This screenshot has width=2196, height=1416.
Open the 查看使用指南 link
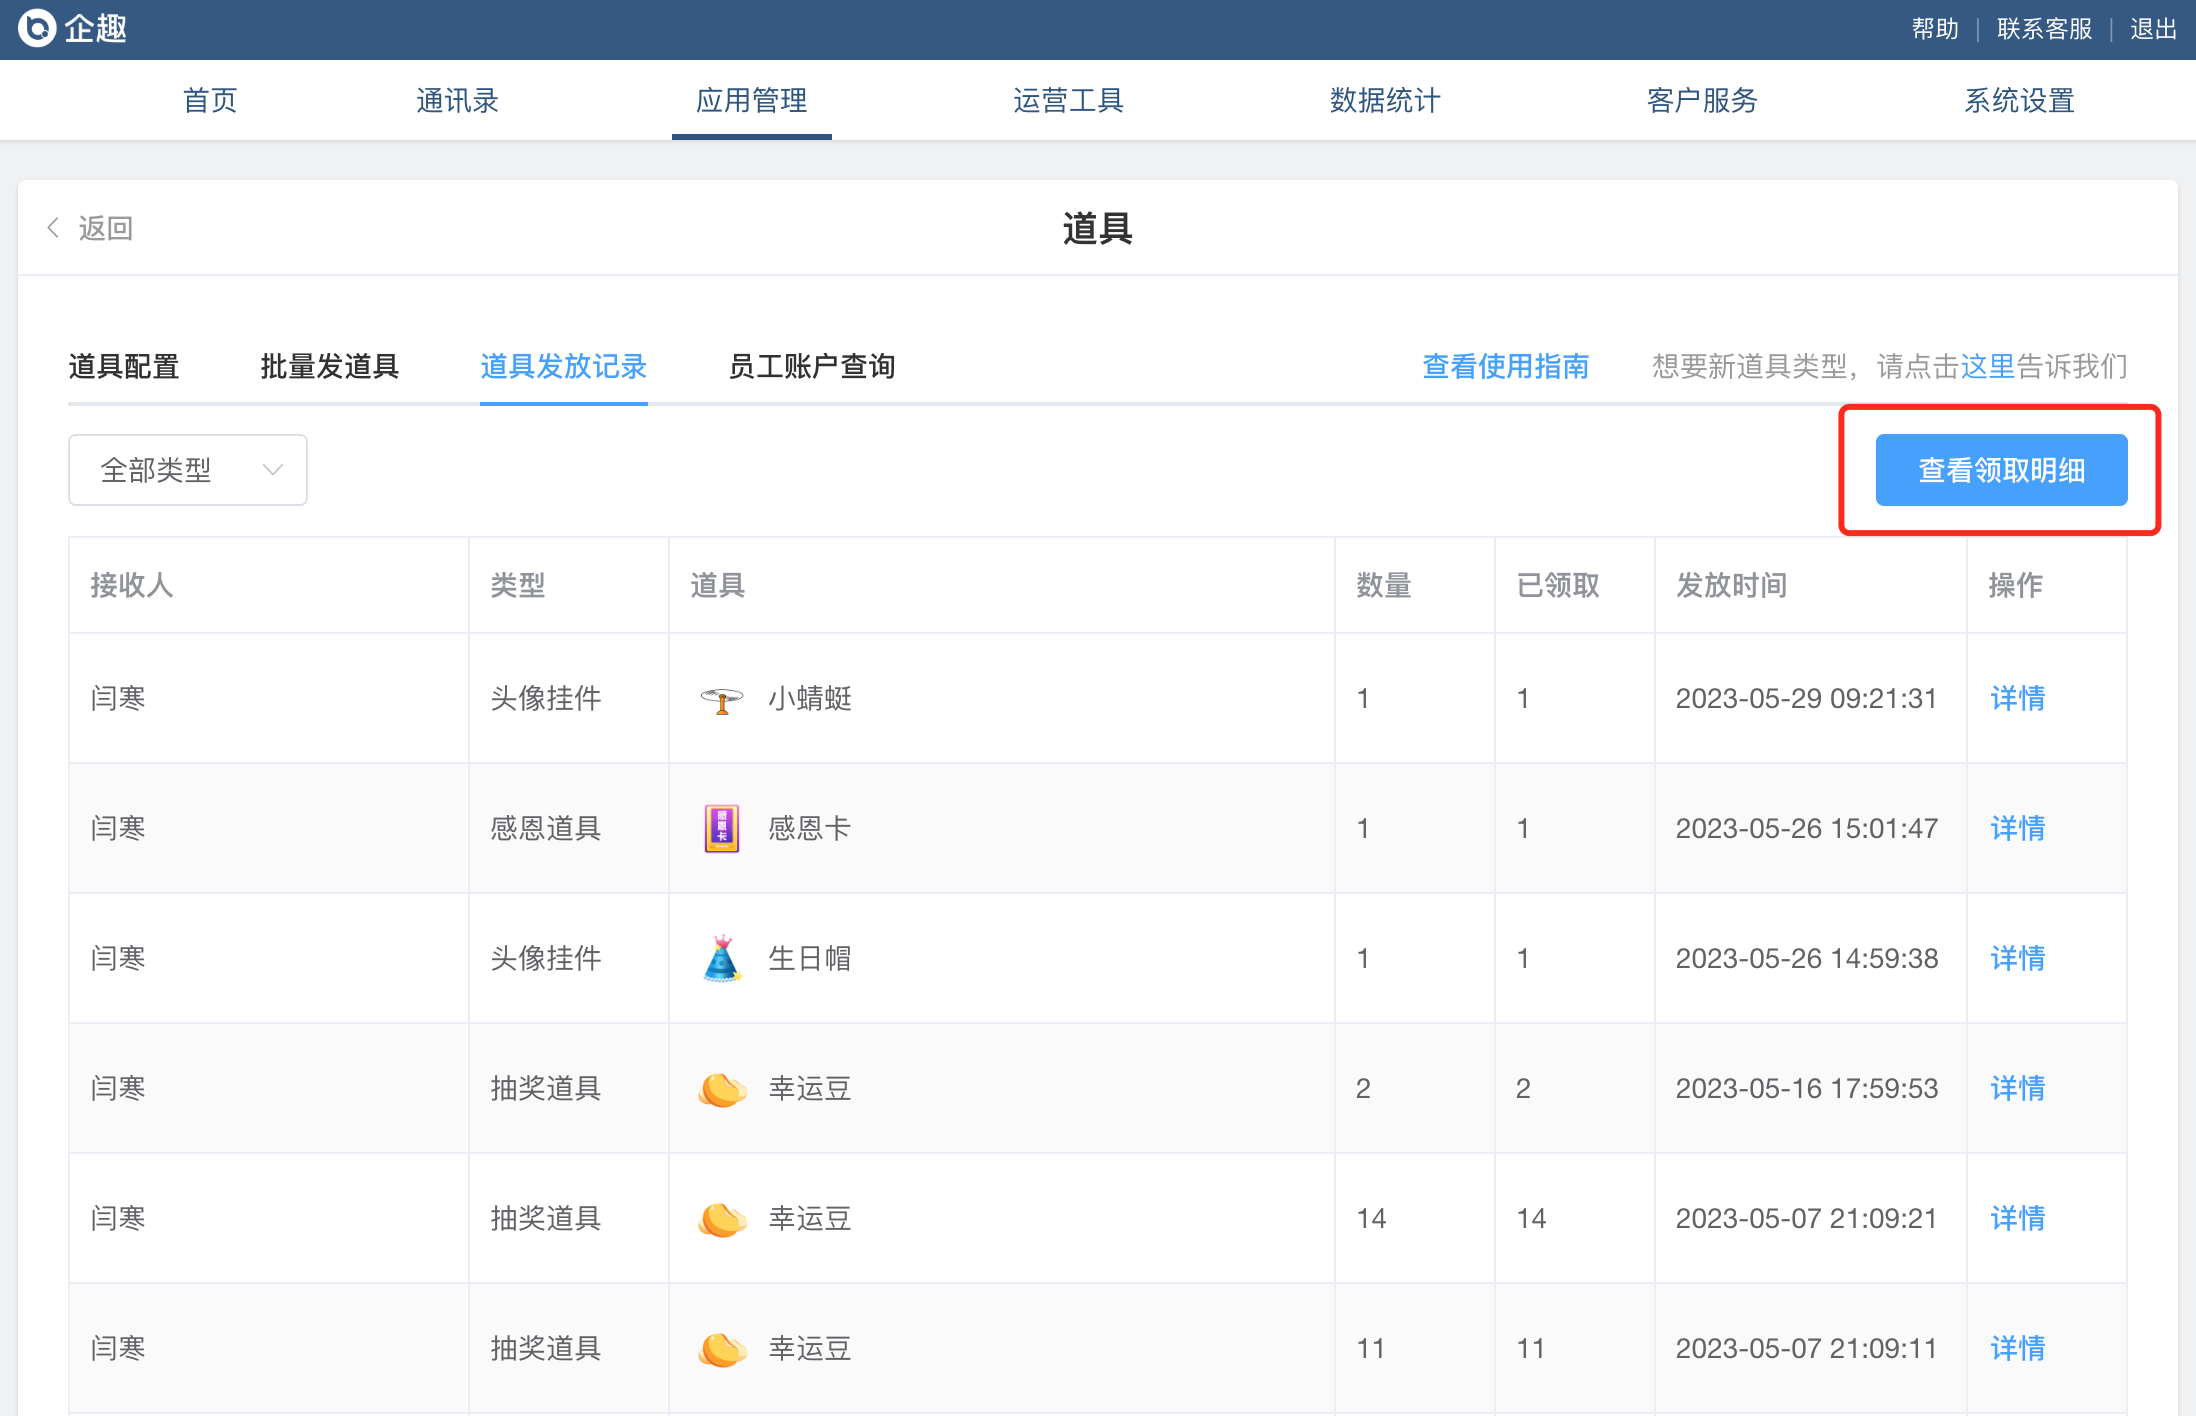tap(1505, 367)
